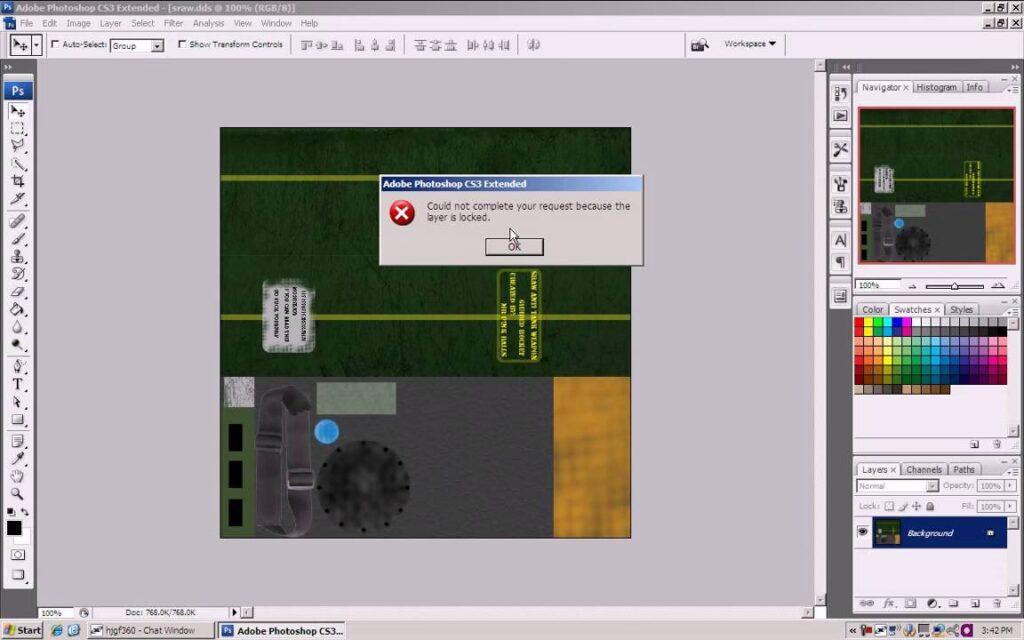Pick the Eraser tool in the toolbox
Image resolution: width=1024 pixels, height=640 pixels.
point(18,291)
